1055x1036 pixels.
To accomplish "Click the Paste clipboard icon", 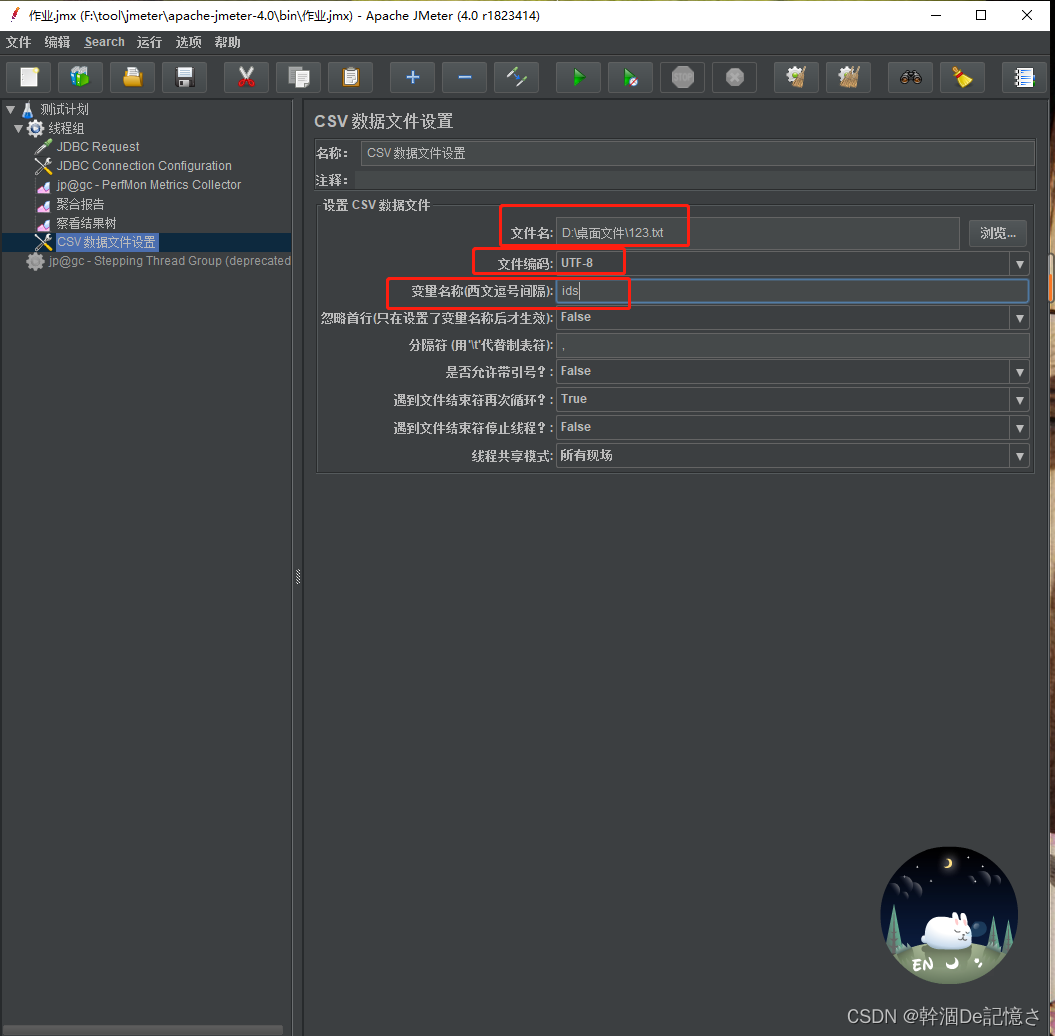I will click(x=351, y=77).
